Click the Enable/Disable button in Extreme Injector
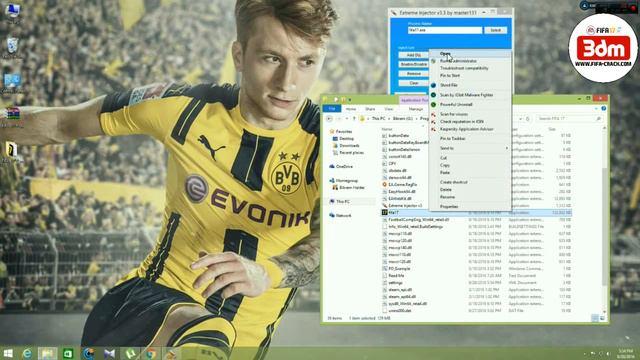The width and height of the screenshot is (640, 360). [x=413, y=64]
